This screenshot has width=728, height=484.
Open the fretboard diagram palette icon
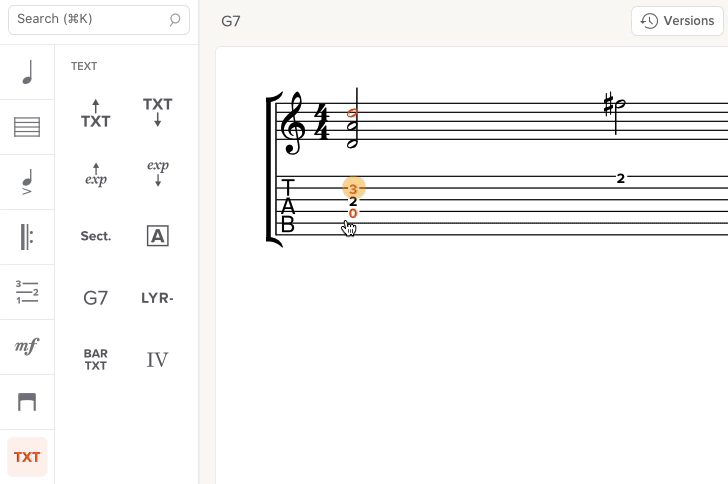(27, 402)
